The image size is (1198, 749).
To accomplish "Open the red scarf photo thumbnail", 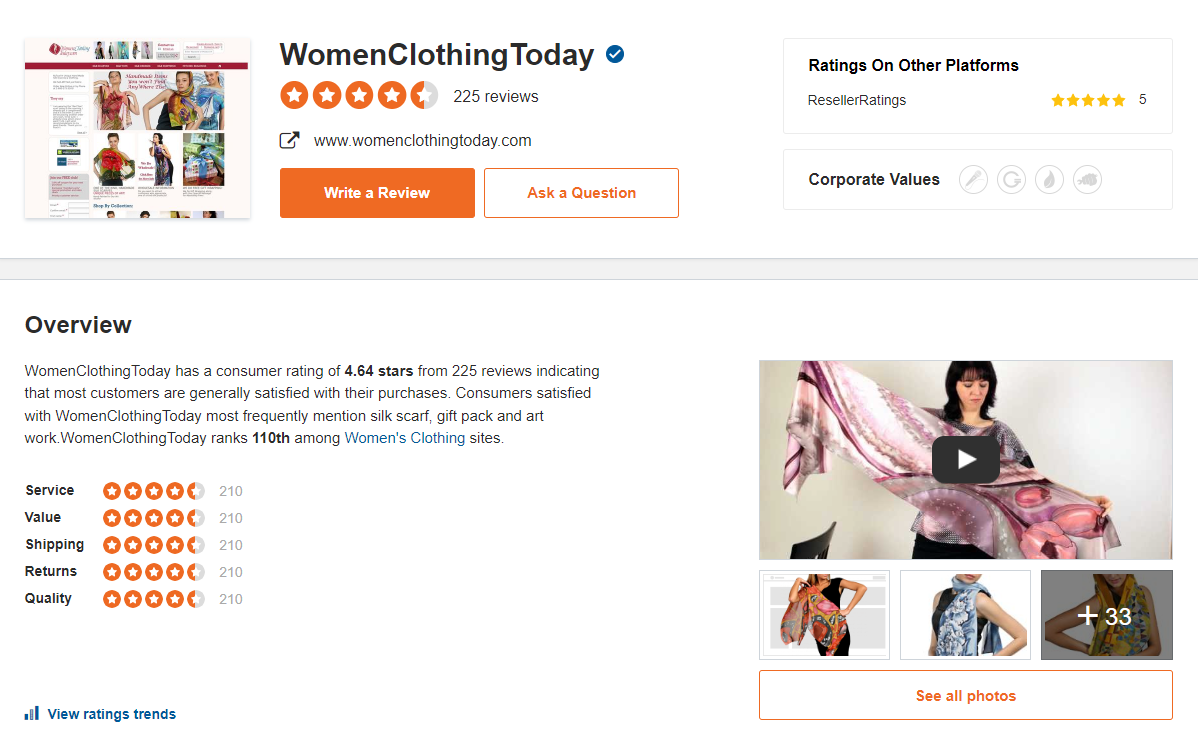I will coord(824,615).
